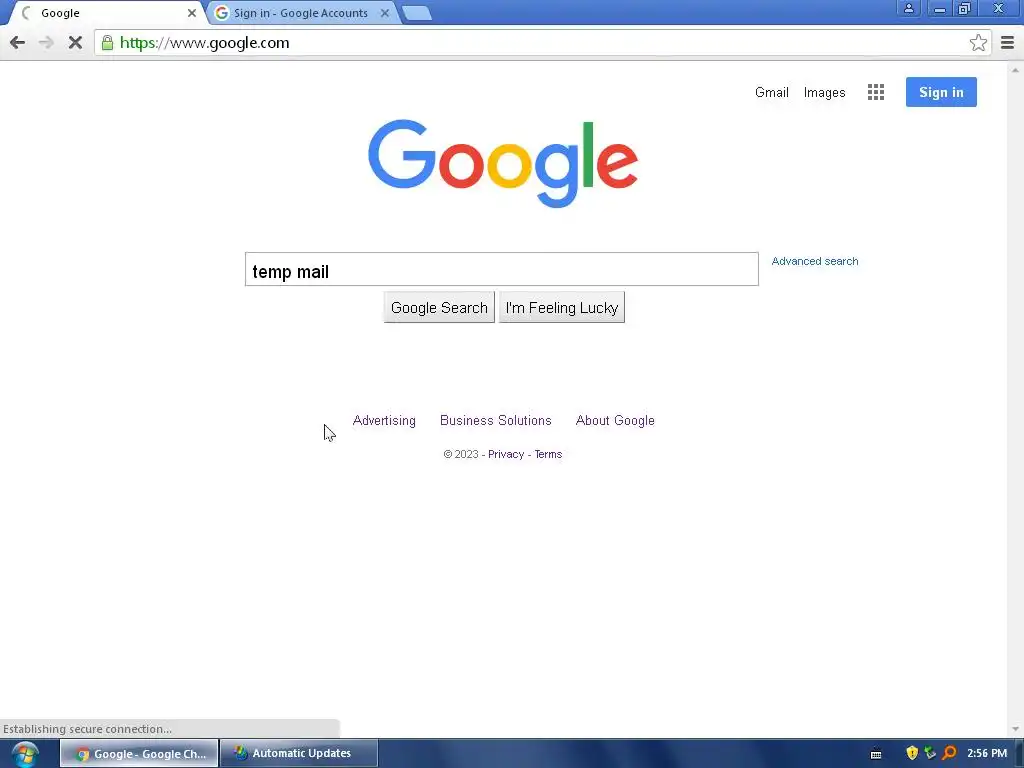Click the green padlock security icon
Viewport: 1024px width, 768px height.
tap(107, 43)
